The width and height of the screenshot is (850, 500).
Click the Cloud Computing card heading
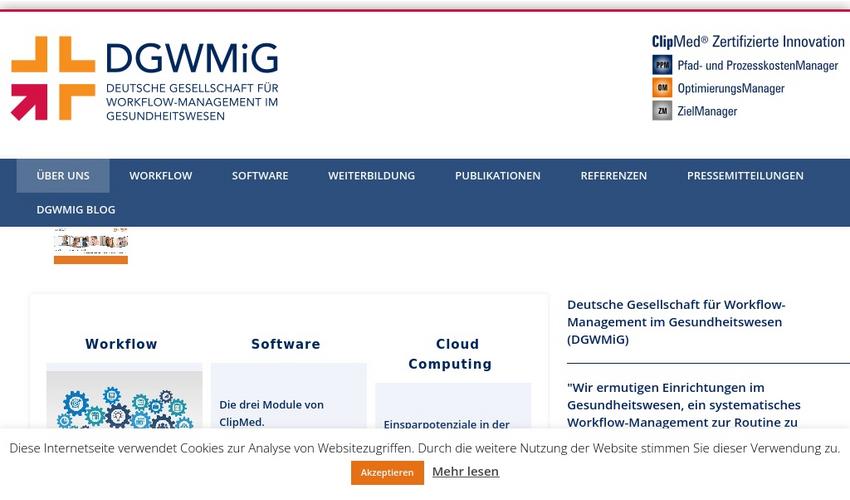coord(450,354)
